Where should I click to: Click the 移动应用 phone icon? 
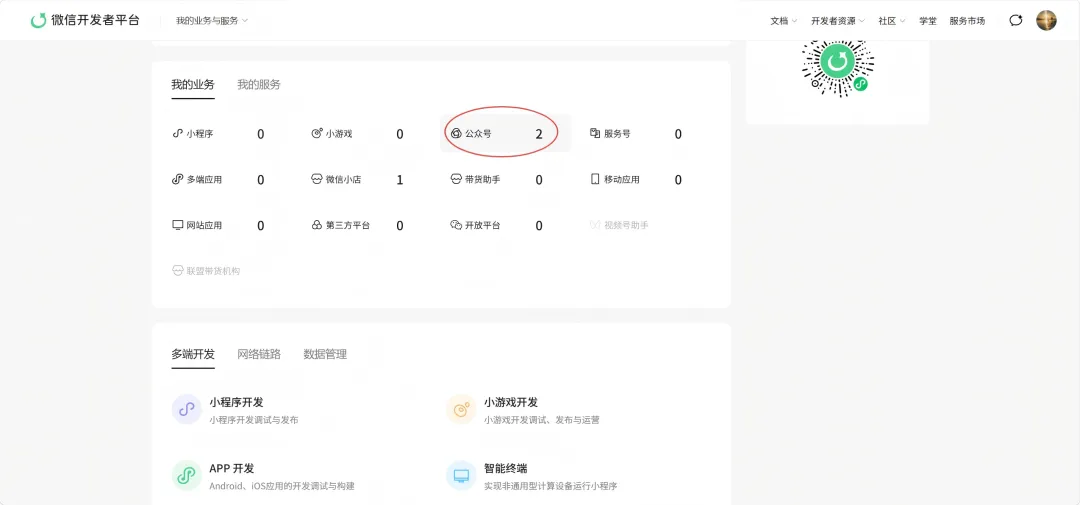pyautogui.click(x=595, y=179)
